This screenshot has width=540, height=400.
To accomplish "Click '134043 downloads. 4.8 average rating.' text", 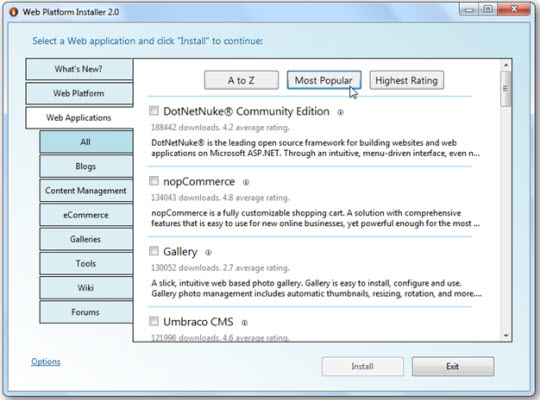I will (220, 198).
